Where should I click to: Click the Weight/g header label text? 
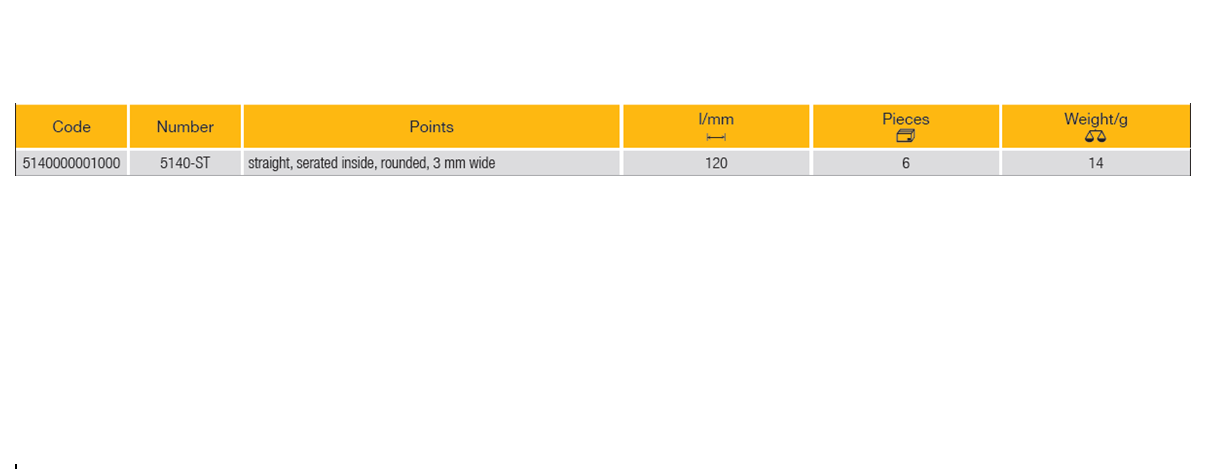tap(1096, 119)
